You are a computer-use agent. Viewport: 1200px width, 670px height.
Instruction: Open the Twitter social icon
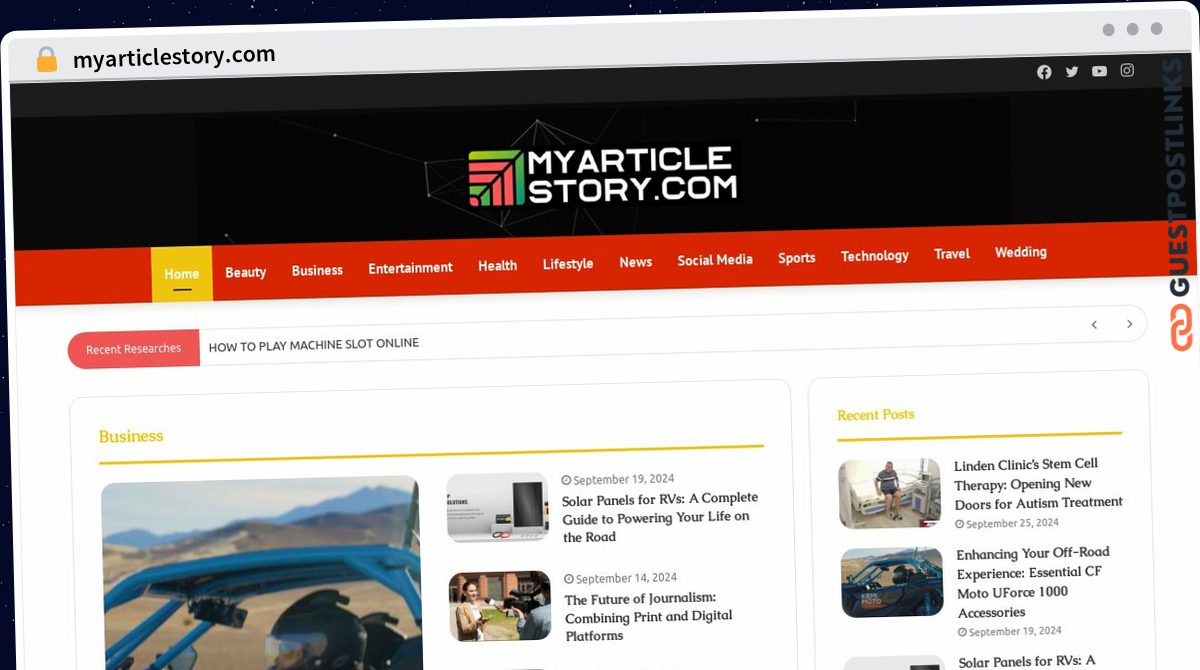pyautogui.click(x=1072, y=72)
